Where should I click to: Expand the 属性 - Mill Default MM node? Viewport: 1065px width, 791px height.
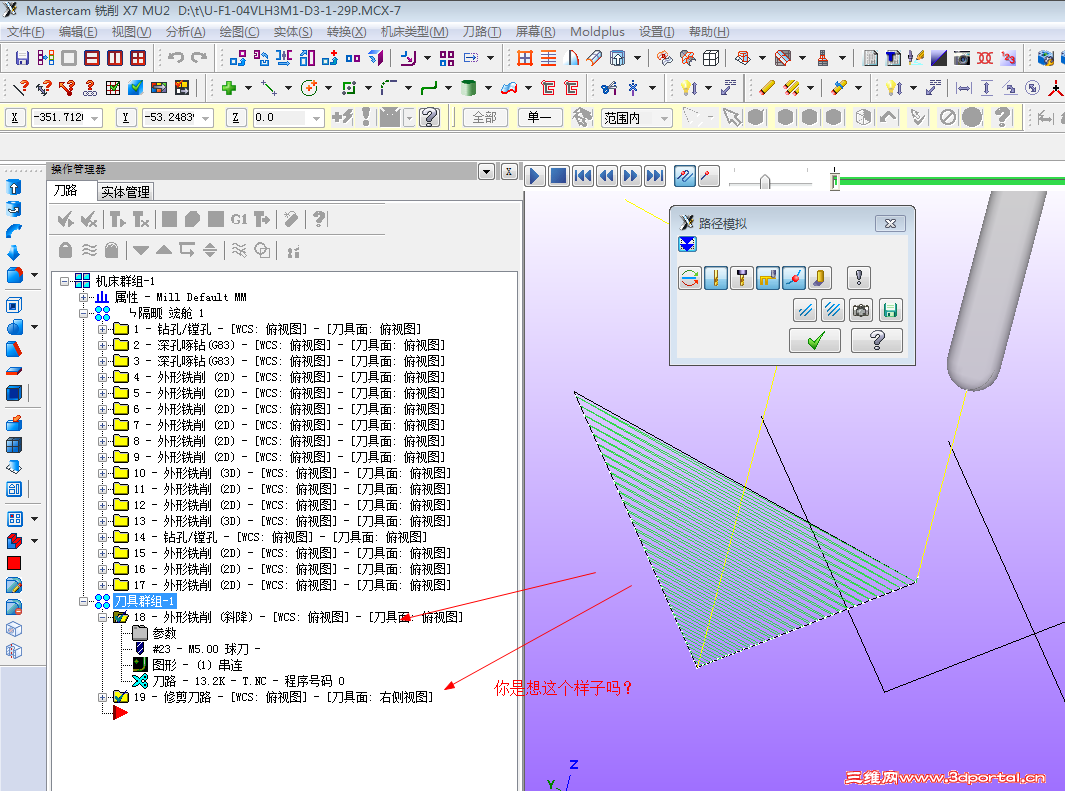83,297
